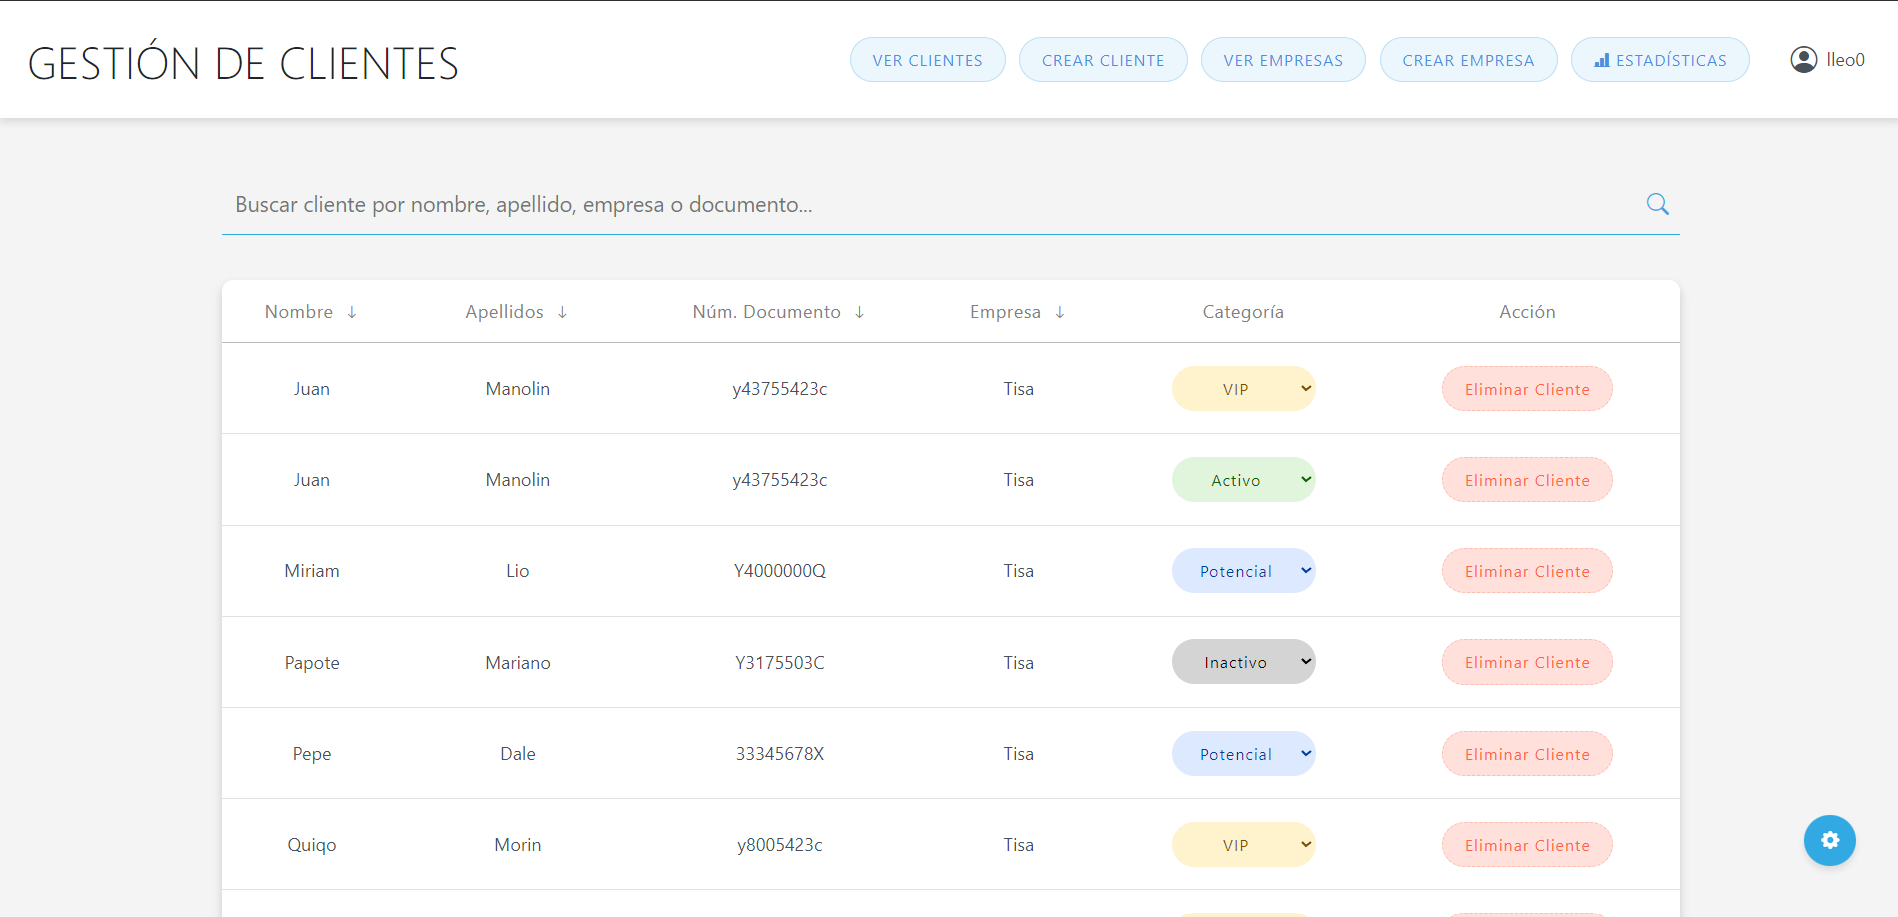Sort by Empresa column arrow
This screenshot has width=1898, height=917.
tap(1060, 313)
